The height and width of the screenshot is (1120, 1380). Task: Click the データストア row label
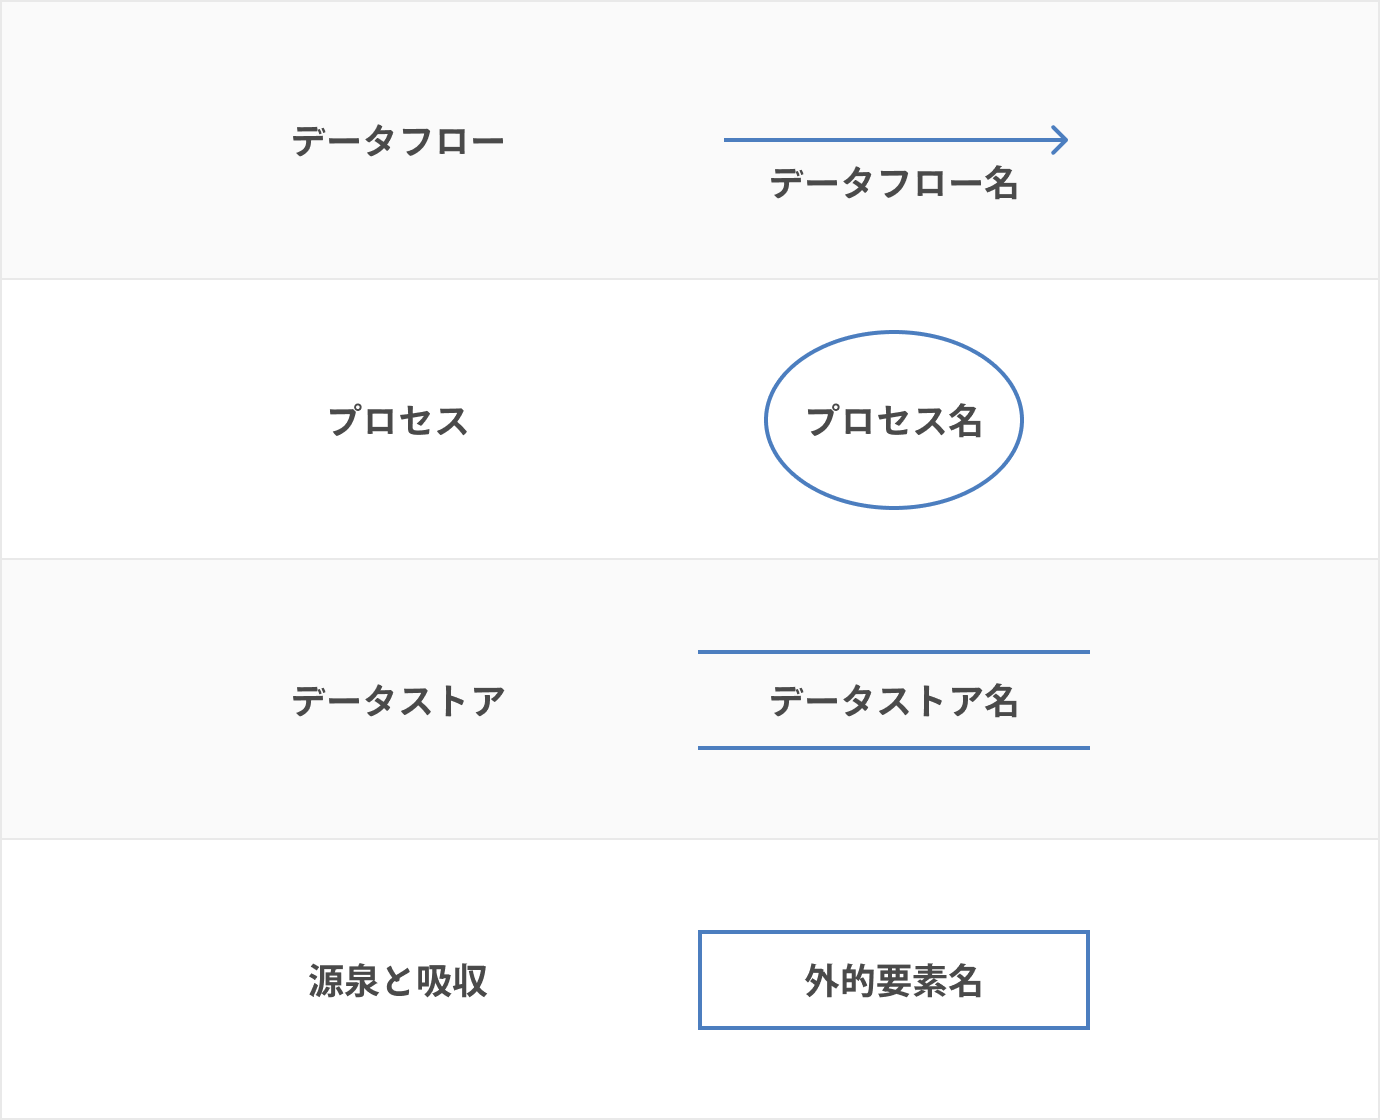398,701
